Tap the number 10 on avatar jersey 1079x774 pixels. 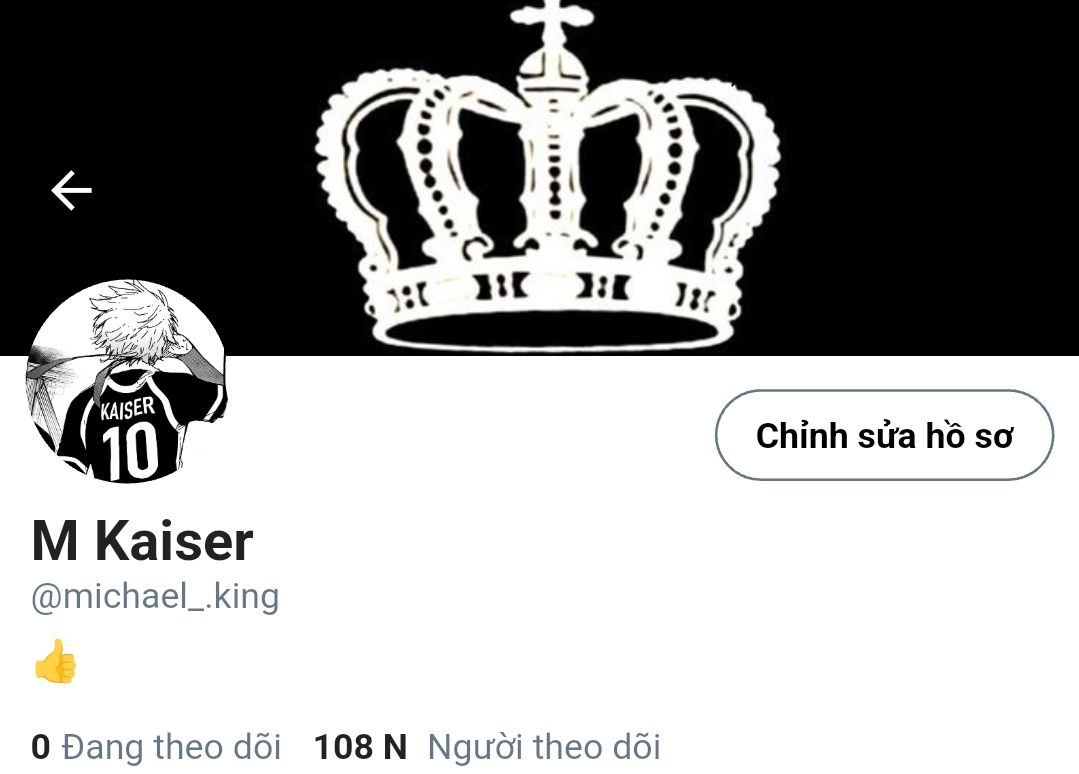tap(131, 451)
